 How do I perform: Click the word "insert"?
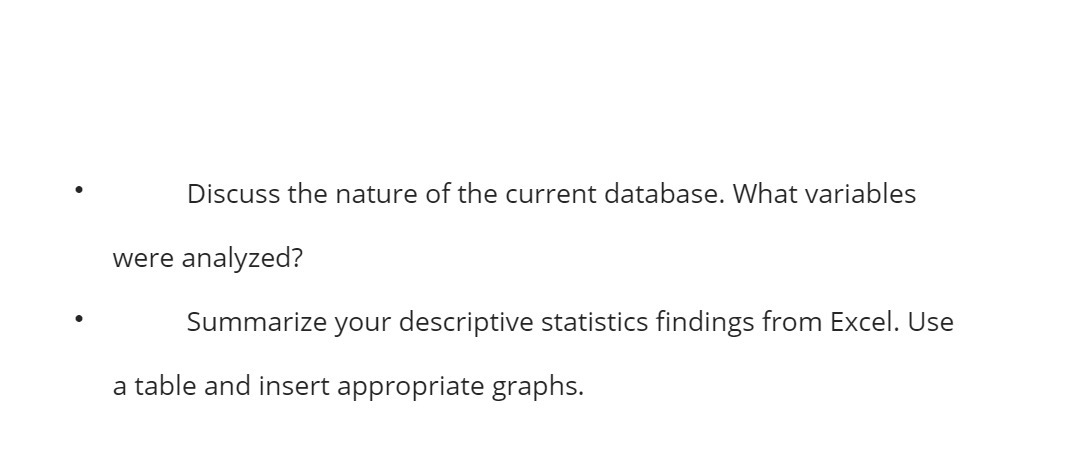click(294, 386)
